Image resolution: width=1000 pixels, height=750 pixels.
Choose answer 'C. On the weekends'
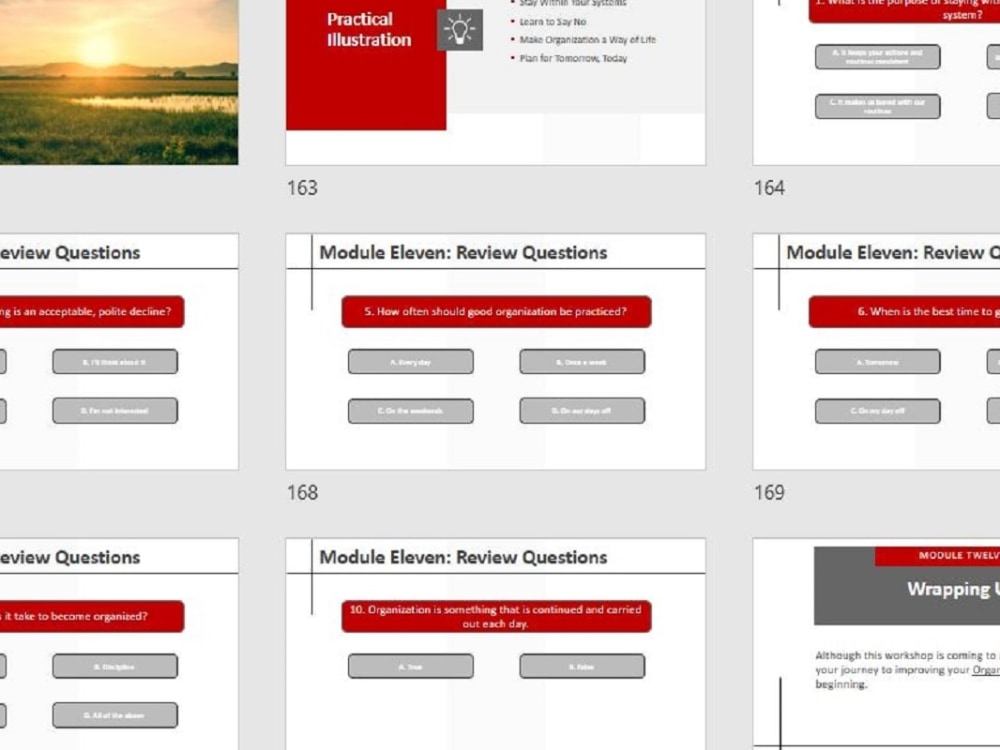411,411
